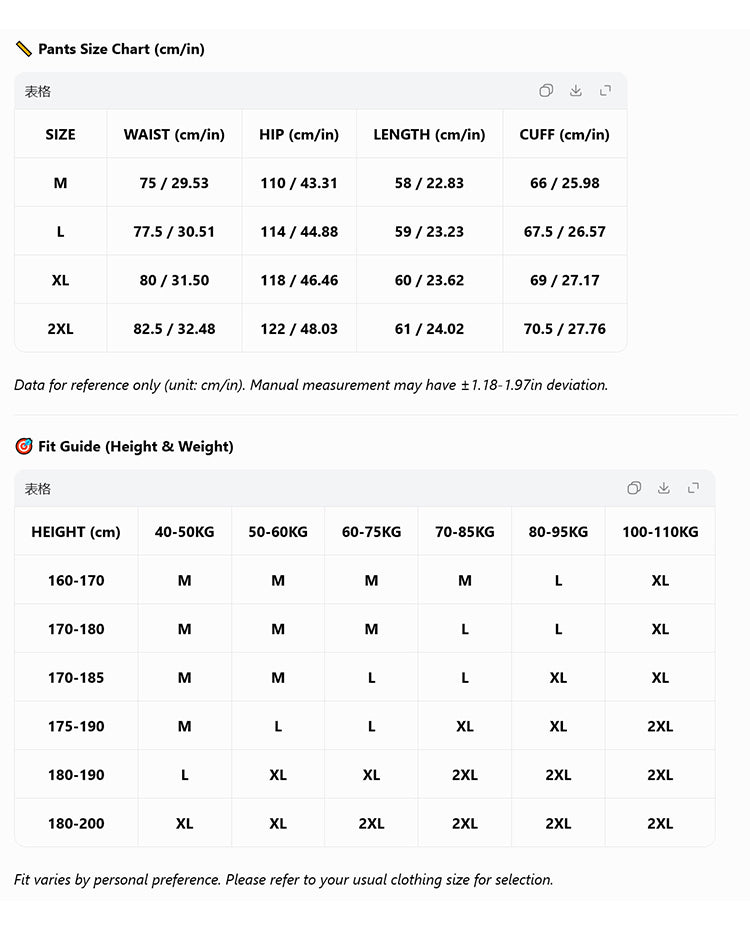Click the 表格 label above pants chart
Viewport: 750px width, 925px height.
(x=38, y=91)
